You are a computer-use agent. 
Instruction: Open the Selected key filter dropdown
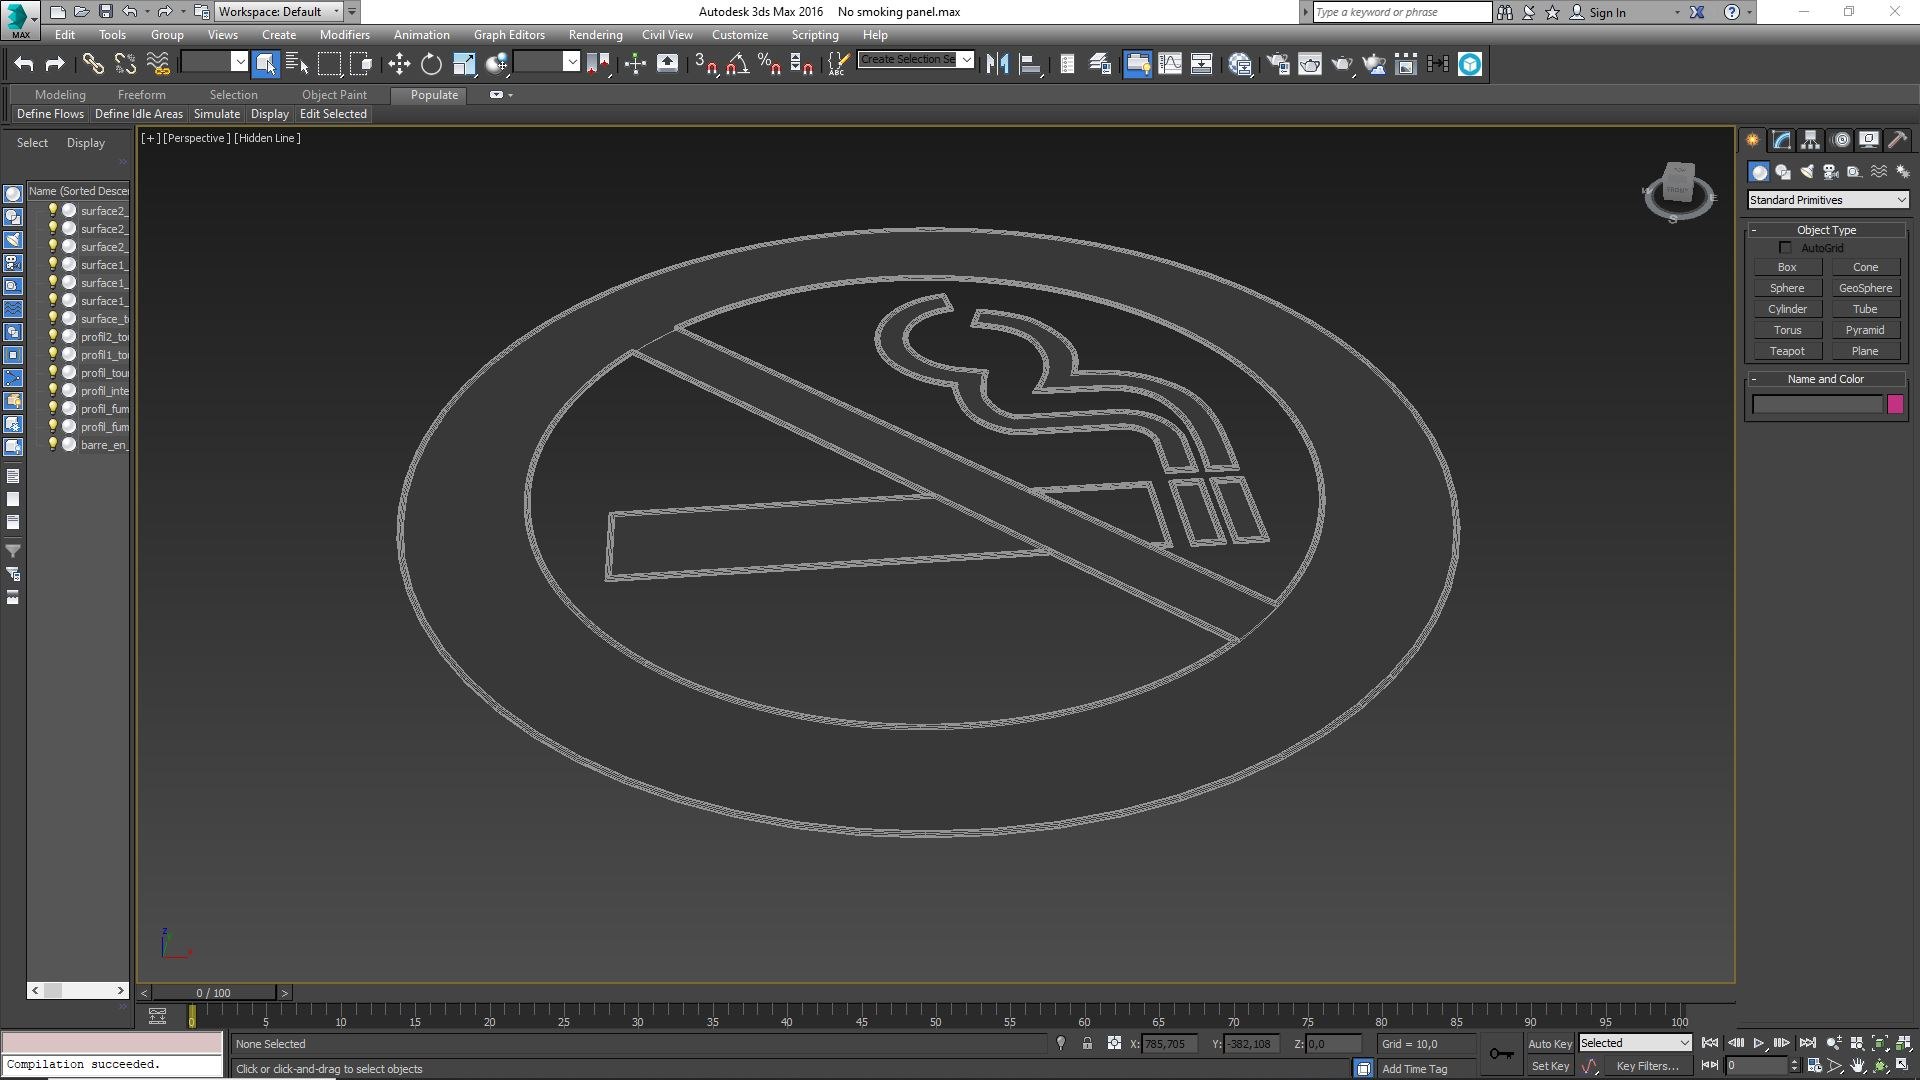(x=1635, y=1043)
